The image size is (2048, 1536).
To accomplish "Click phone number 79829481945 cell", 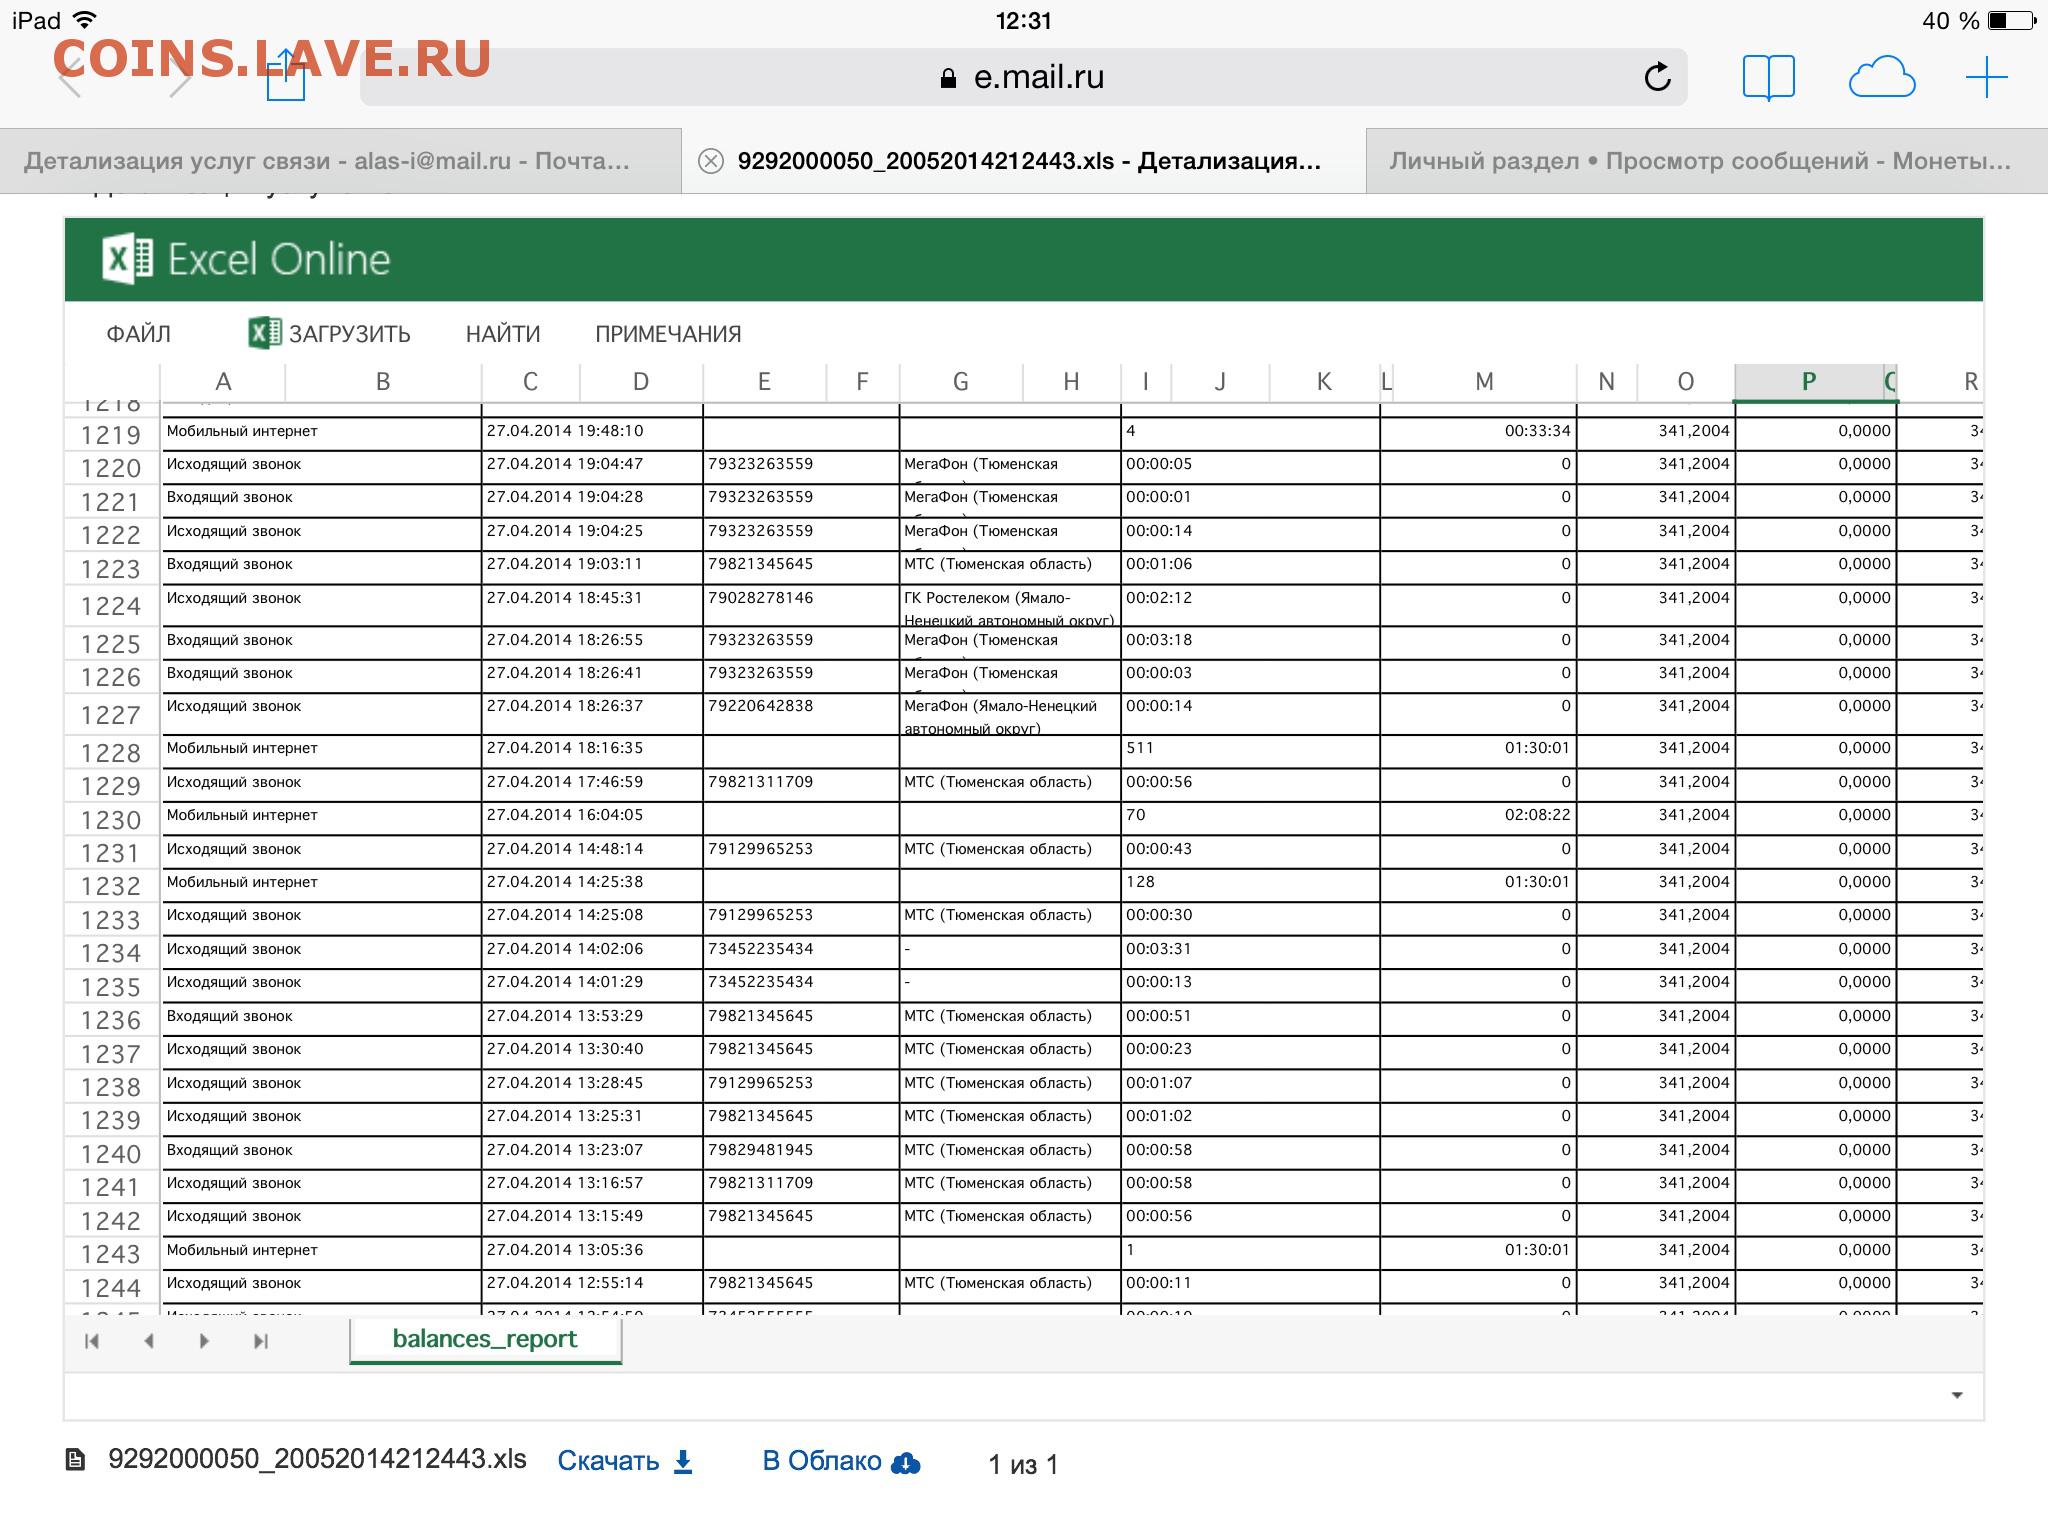I will point(801,1153).
